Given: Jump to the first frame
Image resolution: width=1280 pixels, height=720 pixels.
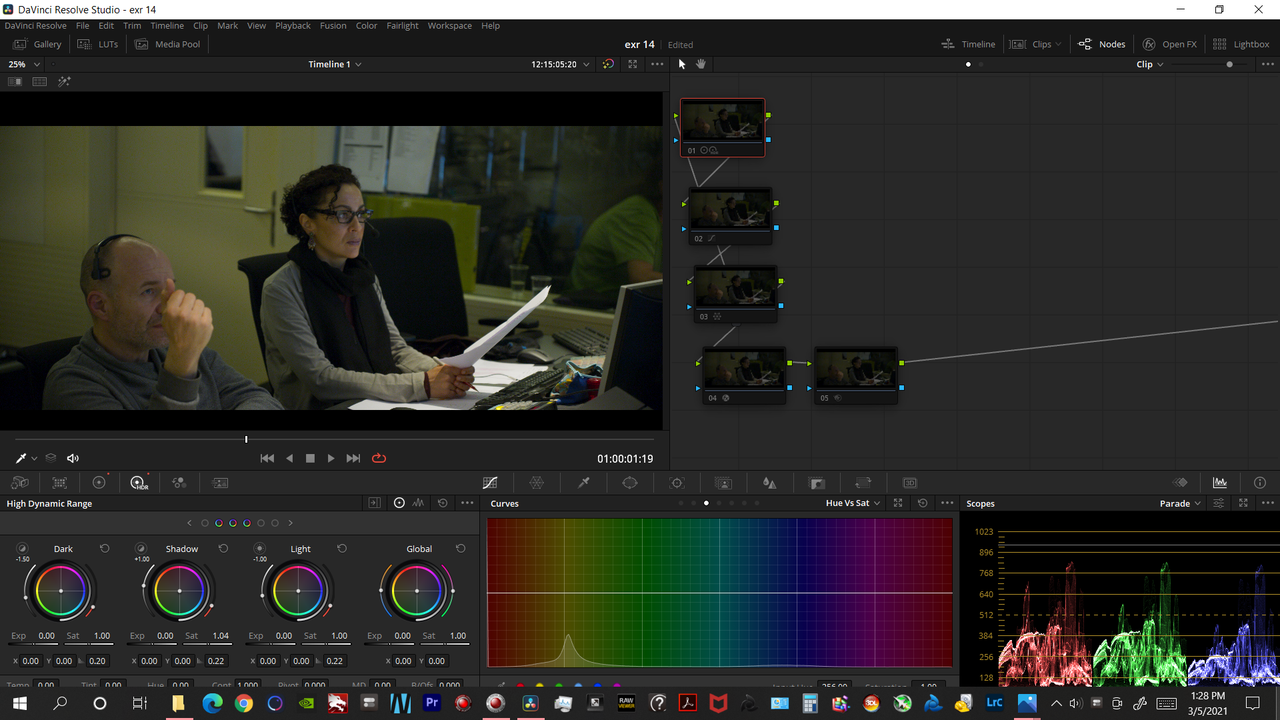Looking at the screenshot, I should pyautogui.click(x=267, y=458).
